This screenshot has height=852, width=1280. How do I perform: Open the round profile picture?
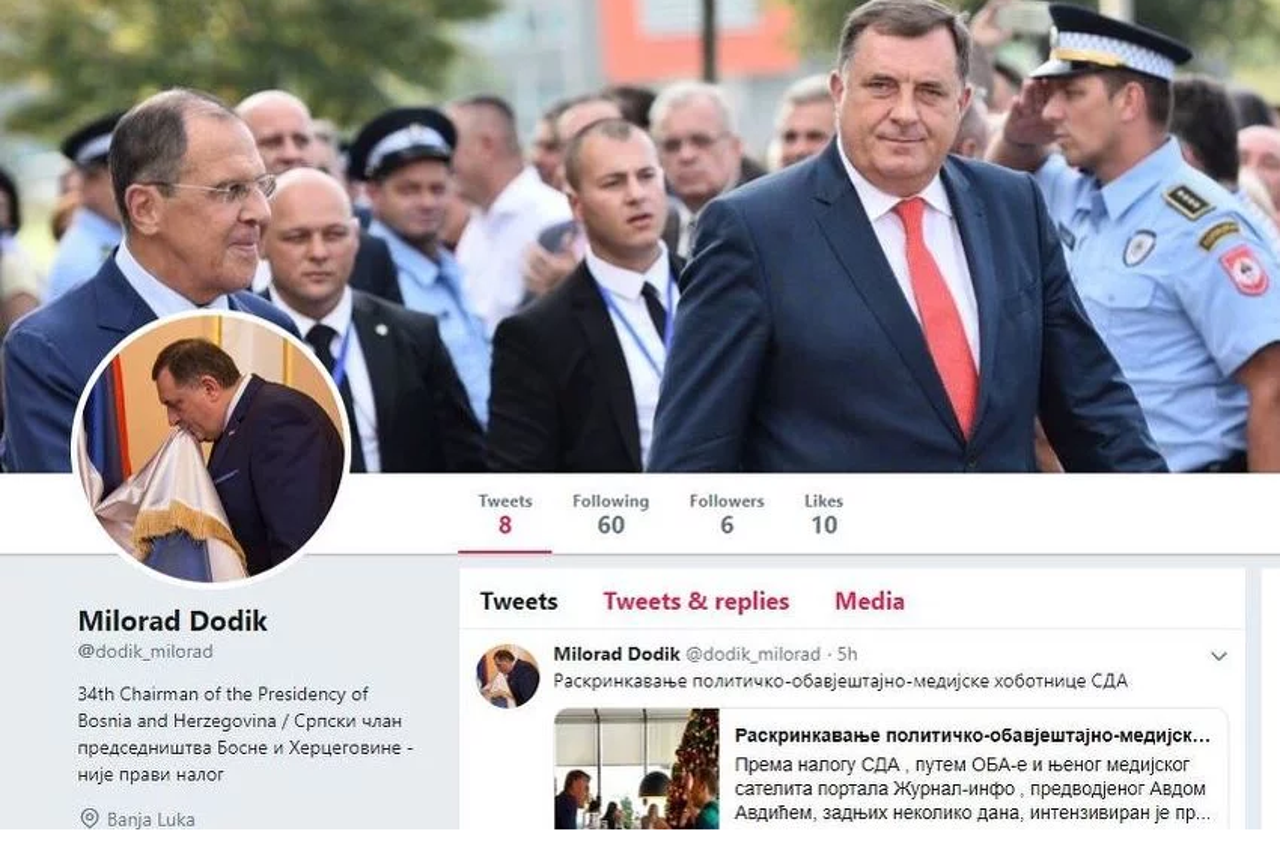[211, 448]
